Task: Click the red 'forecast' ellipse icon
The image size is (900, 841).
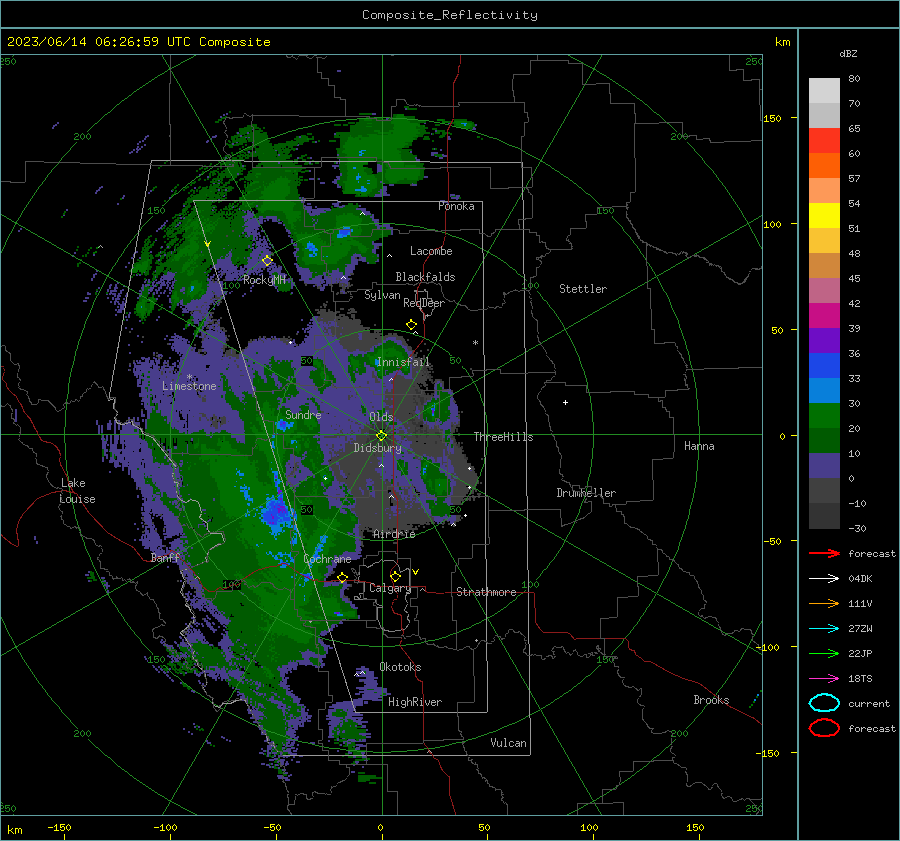Action: (824, 728)
